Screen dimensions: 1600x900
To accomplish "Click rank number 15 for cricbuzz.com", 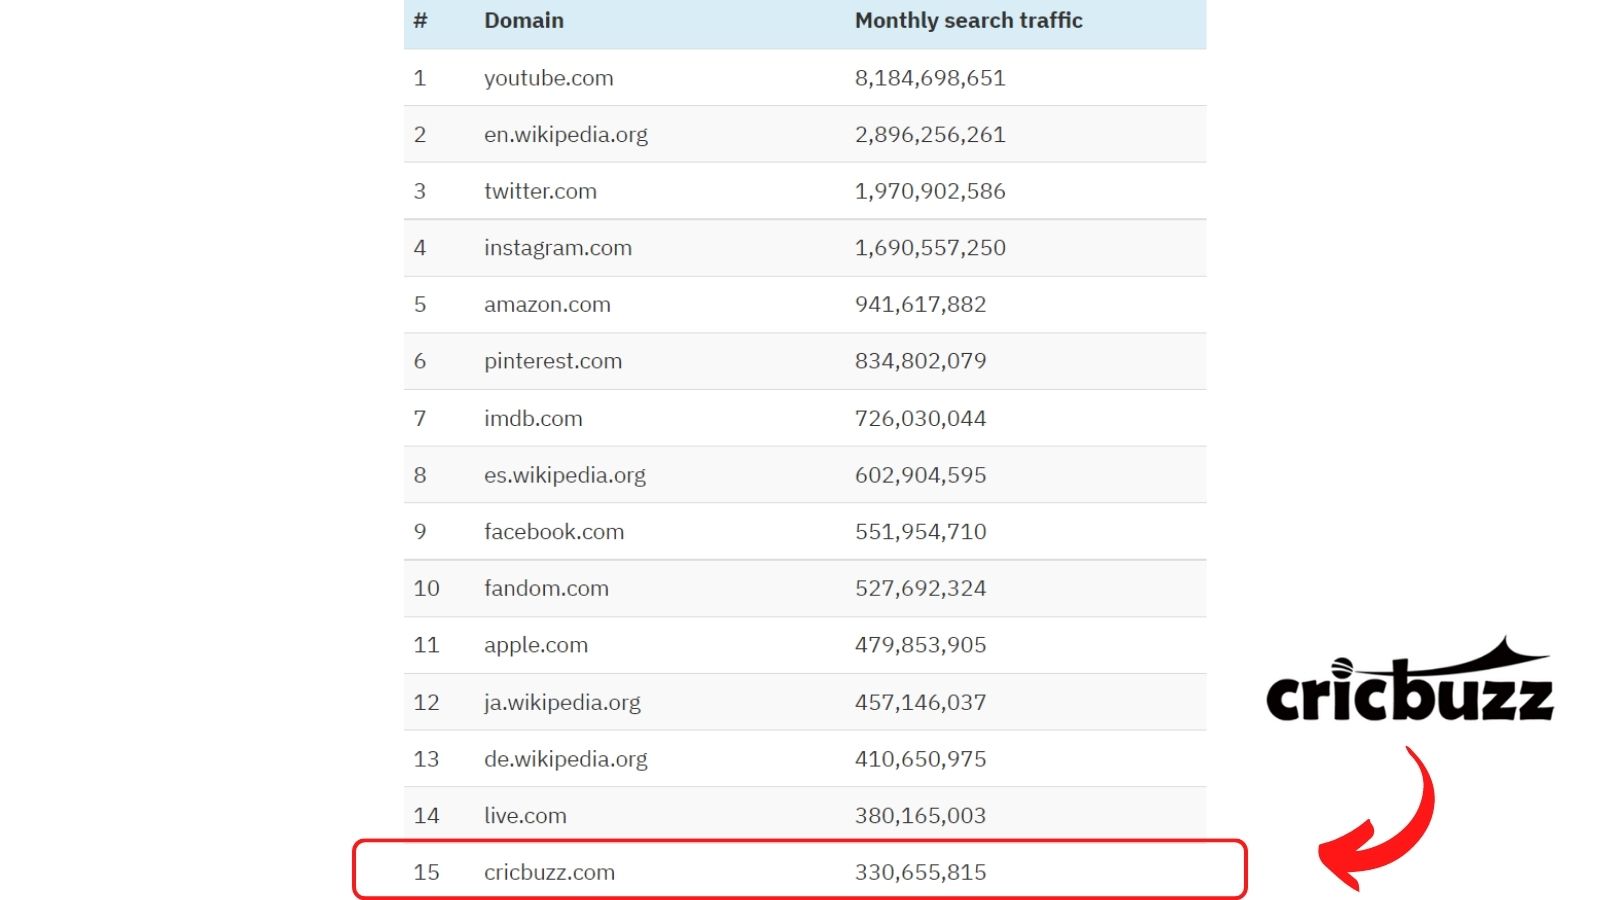I will coord(426,872).
